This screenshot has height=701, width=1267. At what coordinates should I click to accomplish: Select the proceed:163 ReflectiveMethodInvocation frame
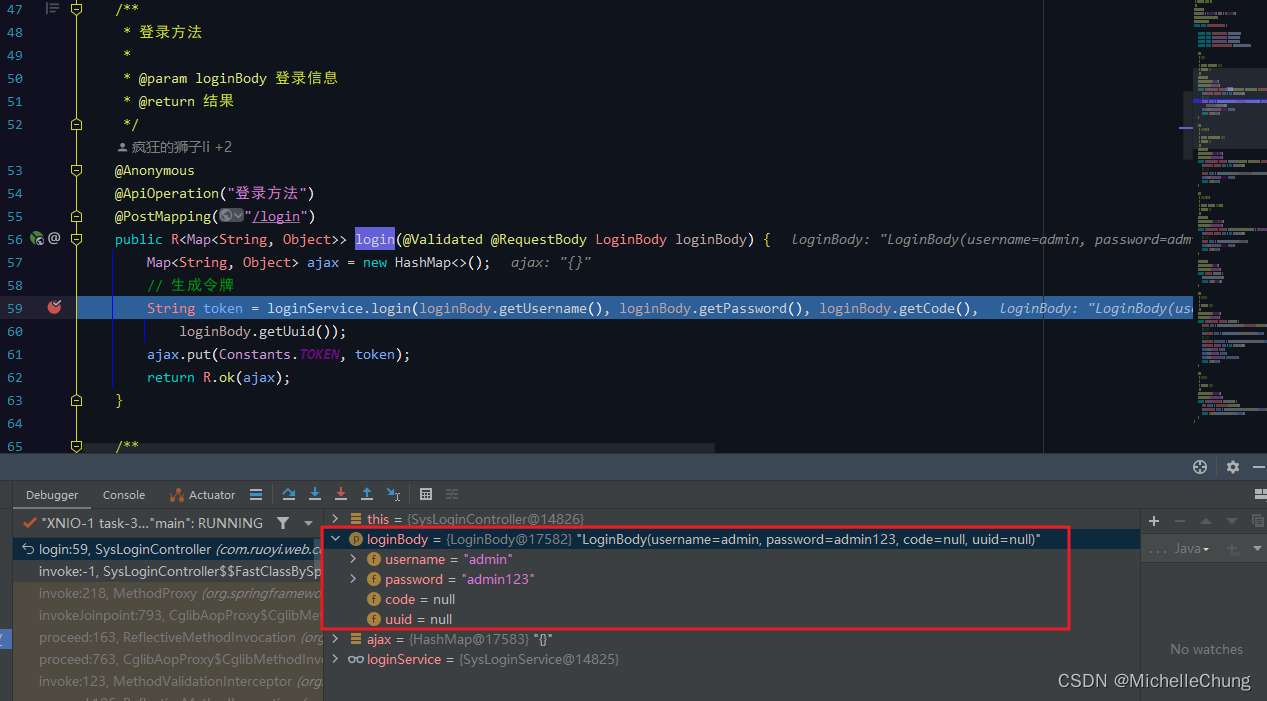pos(168,637)
